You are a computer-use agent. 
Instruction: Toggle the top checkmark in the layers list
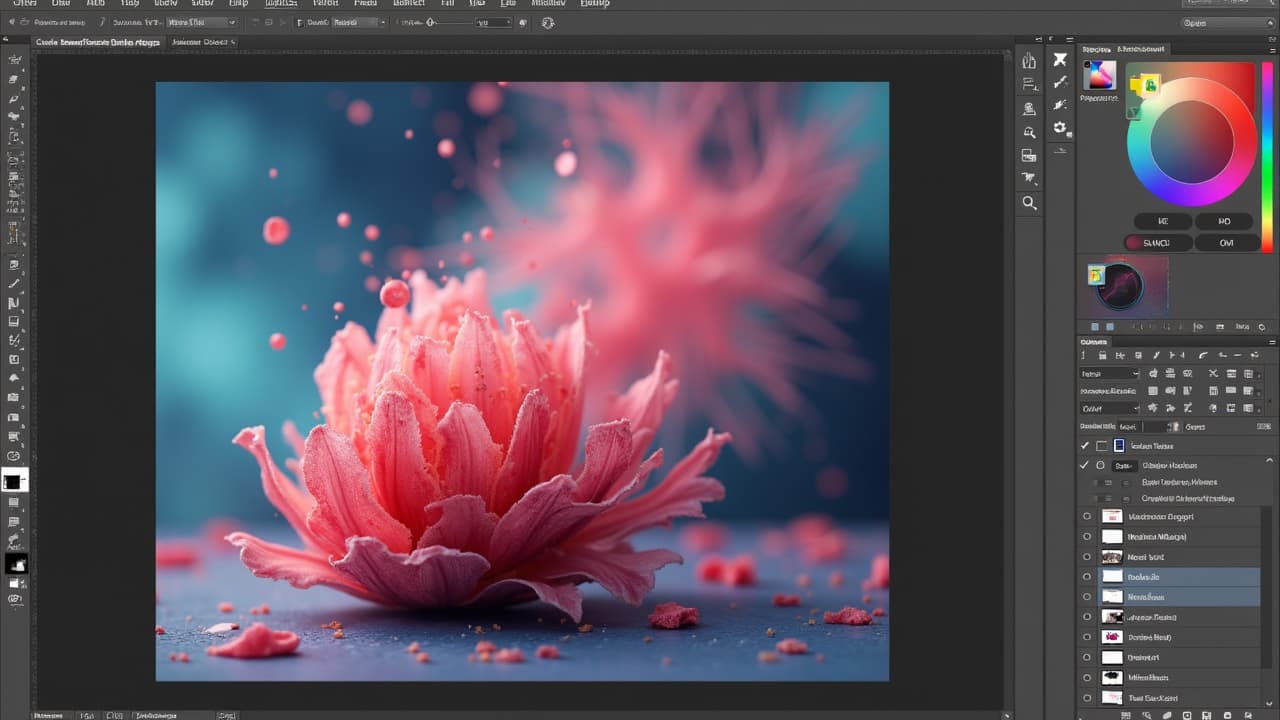(1085, 446)
